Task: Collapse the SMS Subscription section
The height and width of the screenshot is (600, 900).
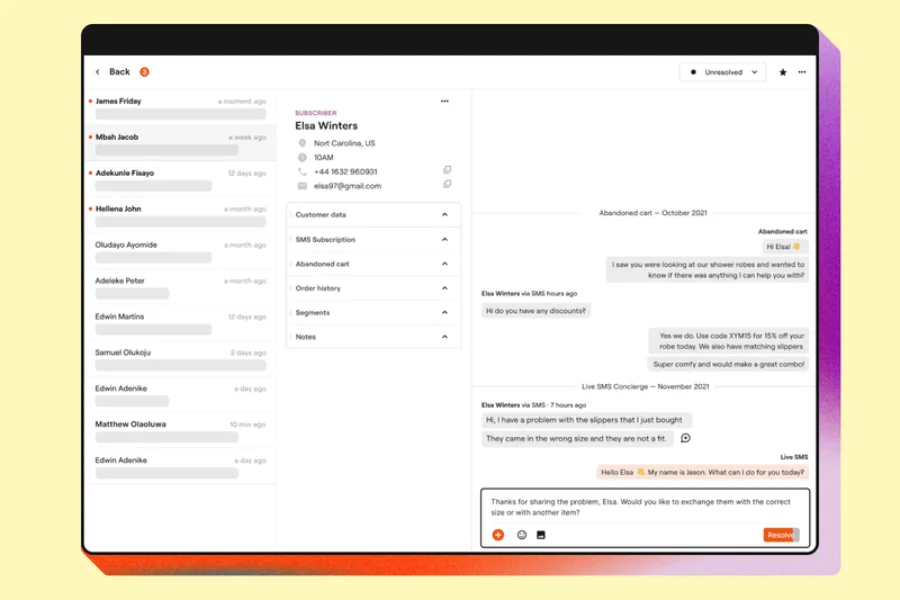Action: tap(445, 240)
